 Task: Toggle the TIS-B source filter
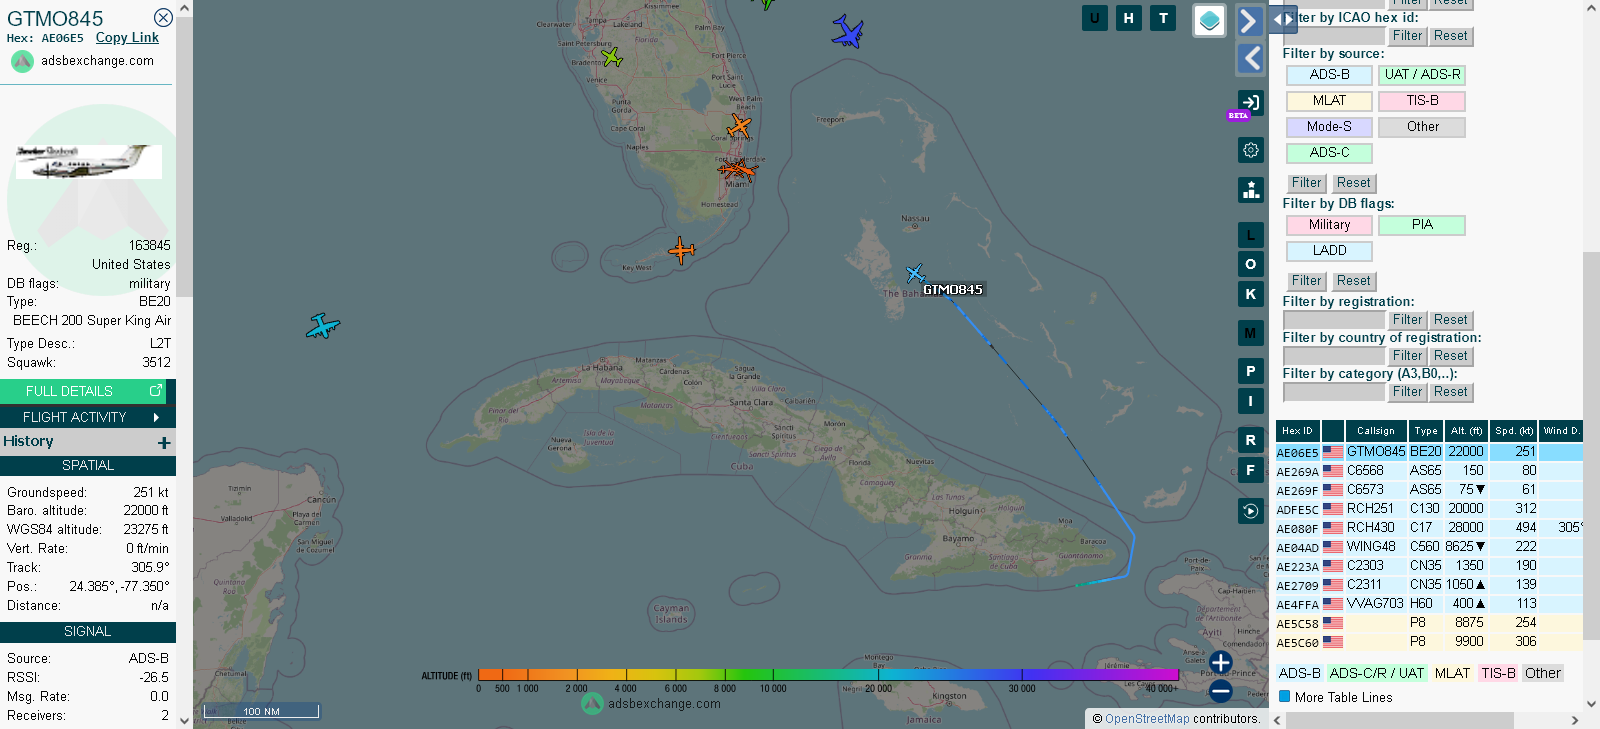pyautogui.click(x=1422, y=101)
